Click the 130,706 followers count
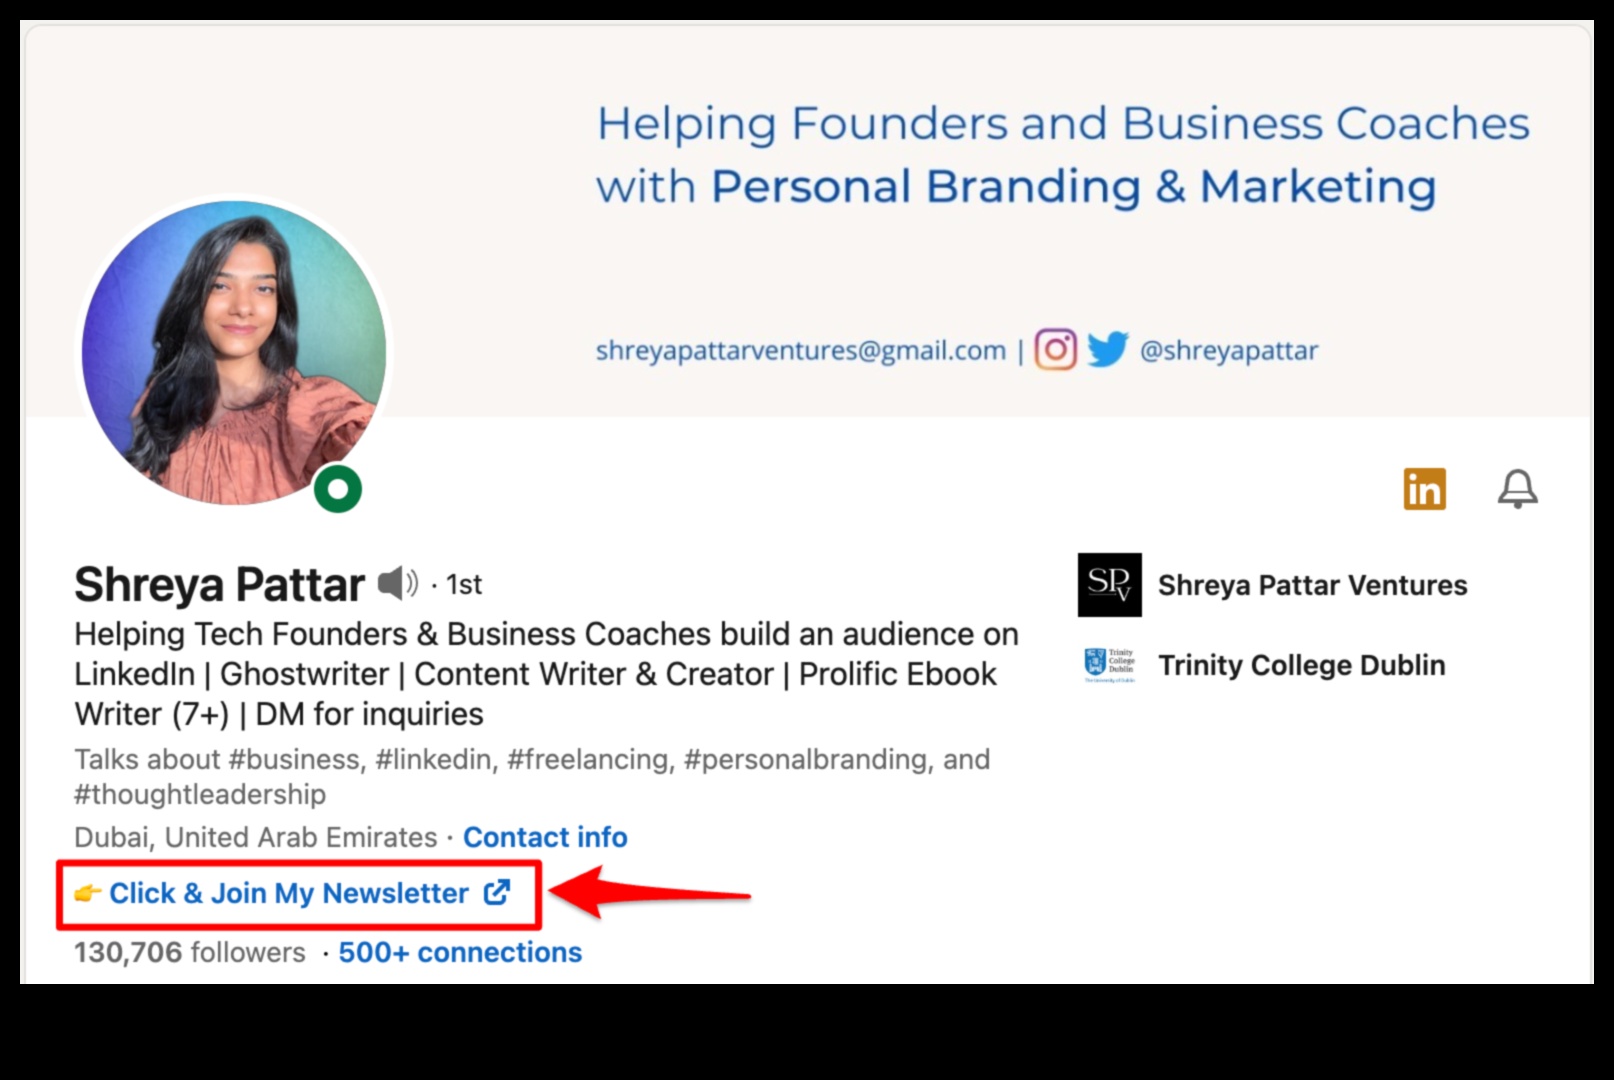 pos(189,952)
